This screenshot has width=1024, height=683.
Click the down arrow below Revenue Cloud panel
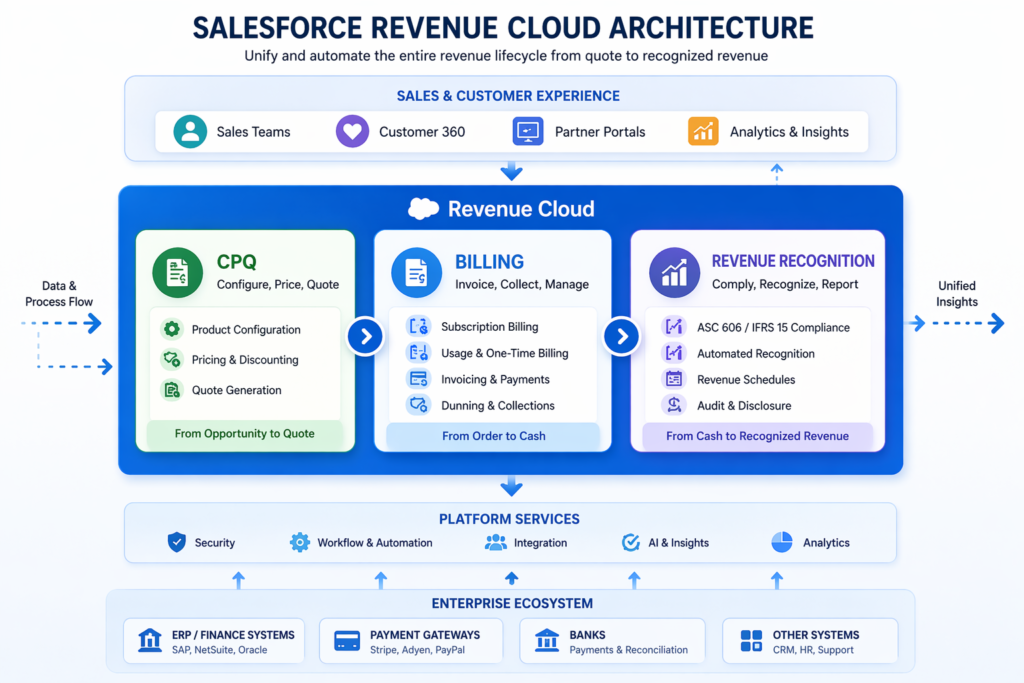tap(511, 487)
